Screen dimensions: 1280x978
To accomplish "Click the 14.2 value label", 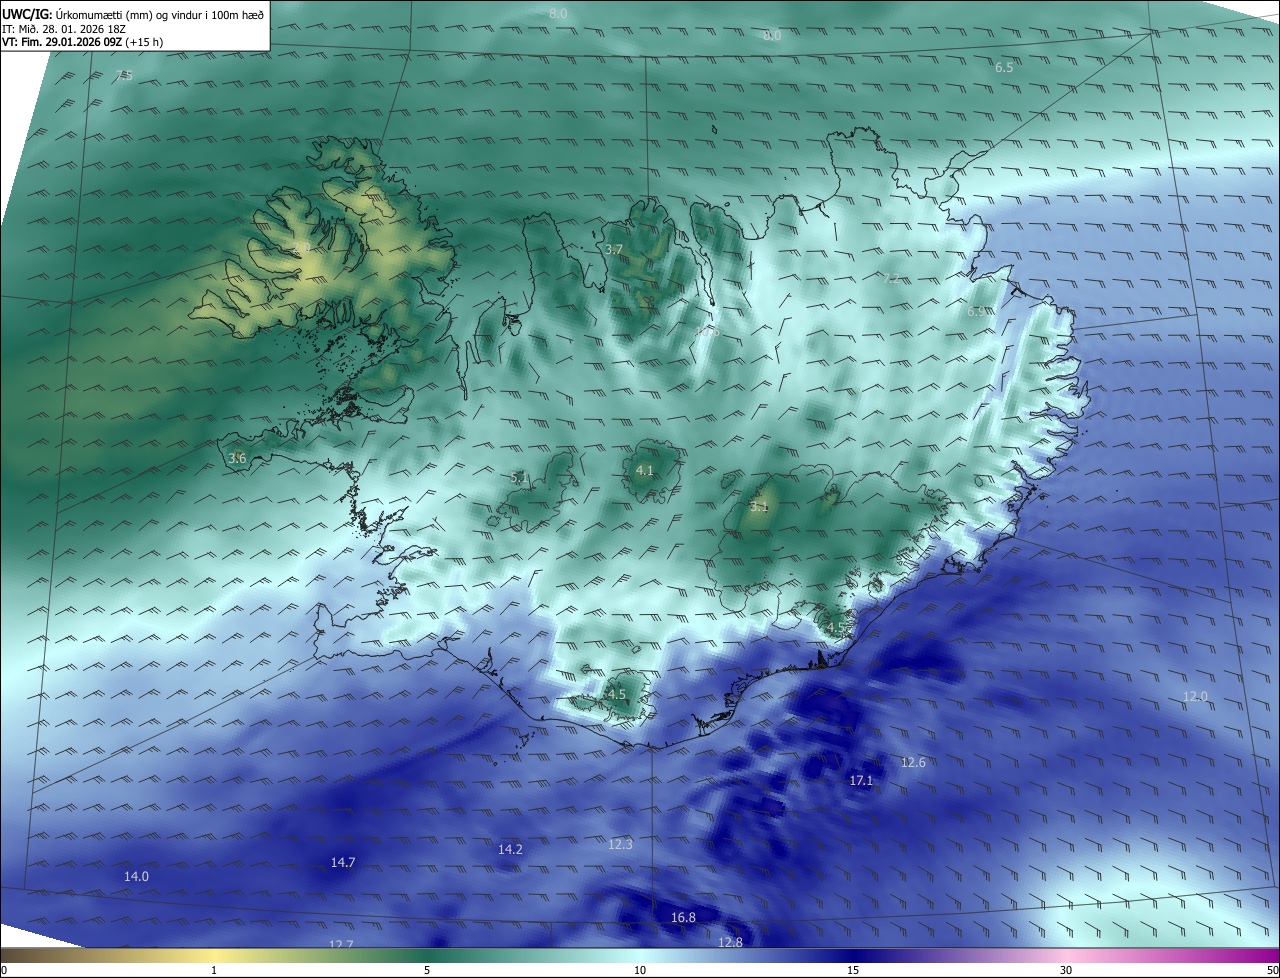I will (x=510, y=849).
